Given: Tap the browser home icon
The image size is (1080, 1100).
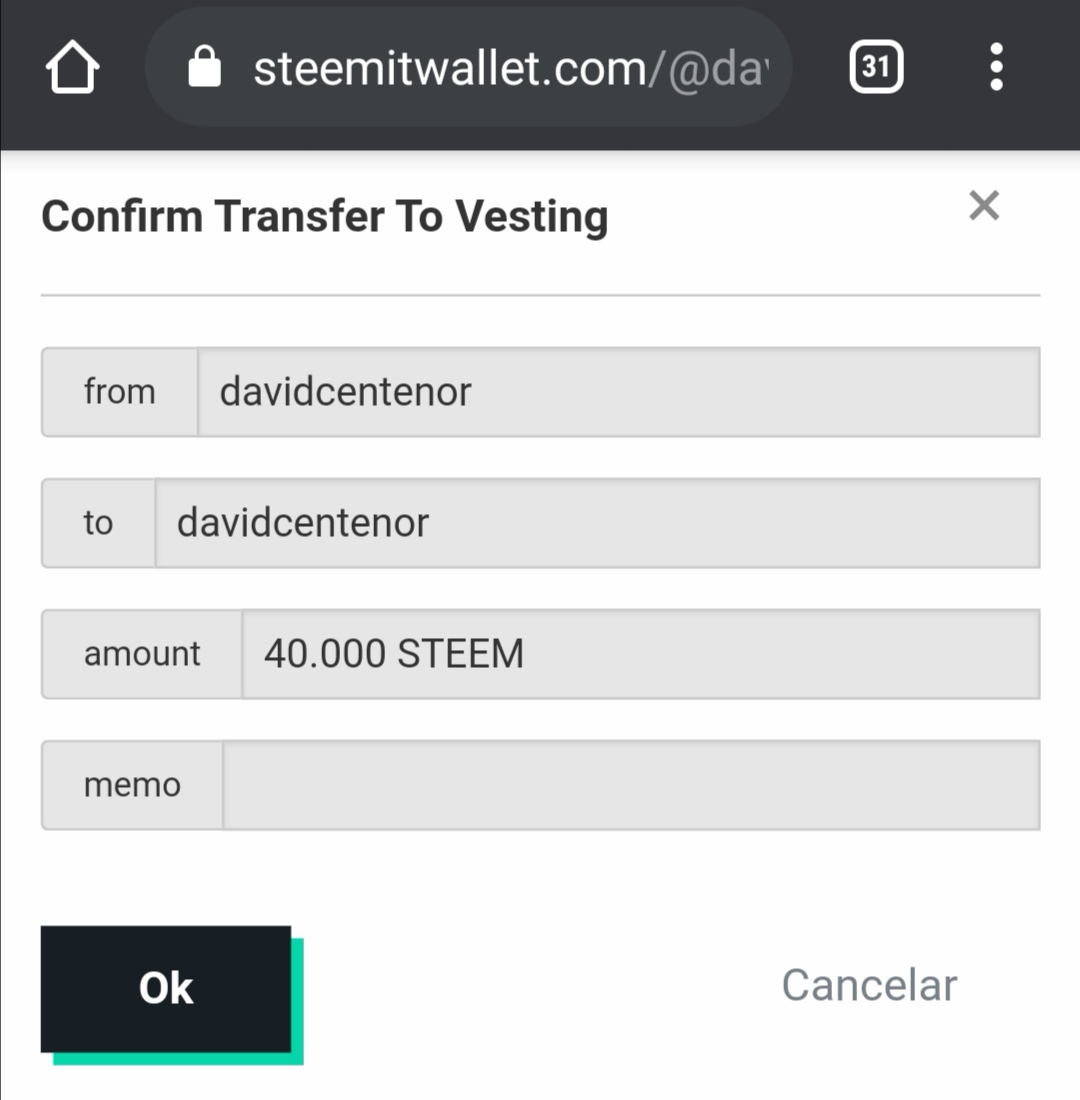Looking at the screenshot, I should (x=72, y=67).
